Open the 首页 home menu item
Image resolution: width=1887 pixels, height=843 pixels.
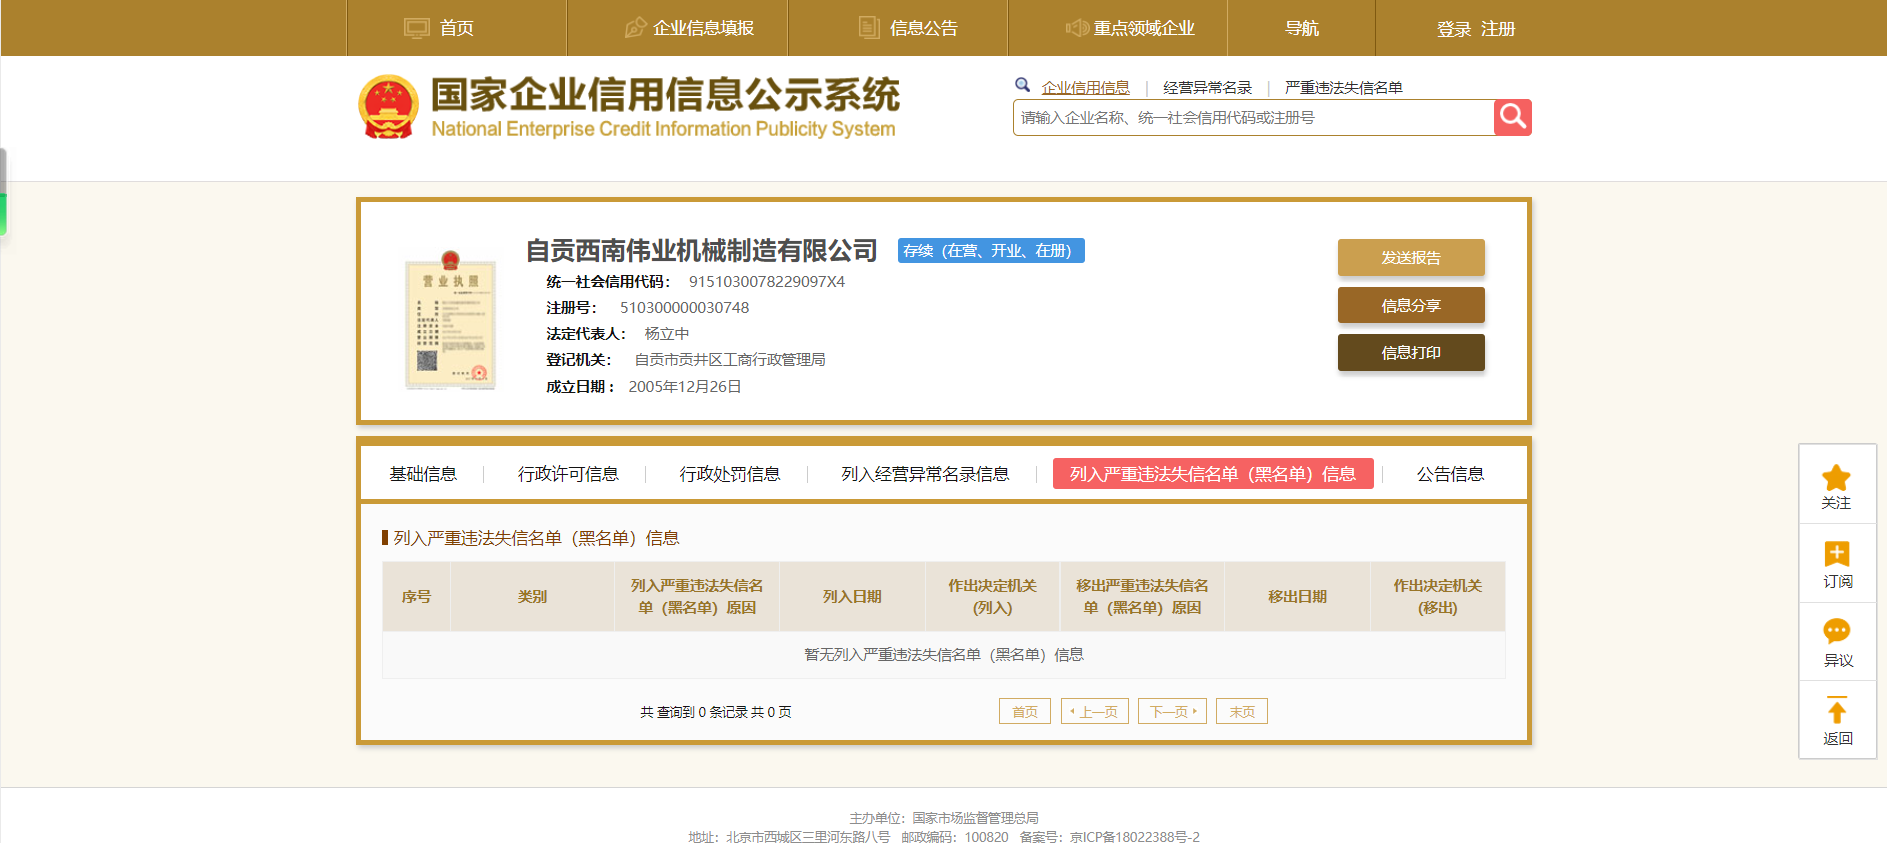pos(456,28)
